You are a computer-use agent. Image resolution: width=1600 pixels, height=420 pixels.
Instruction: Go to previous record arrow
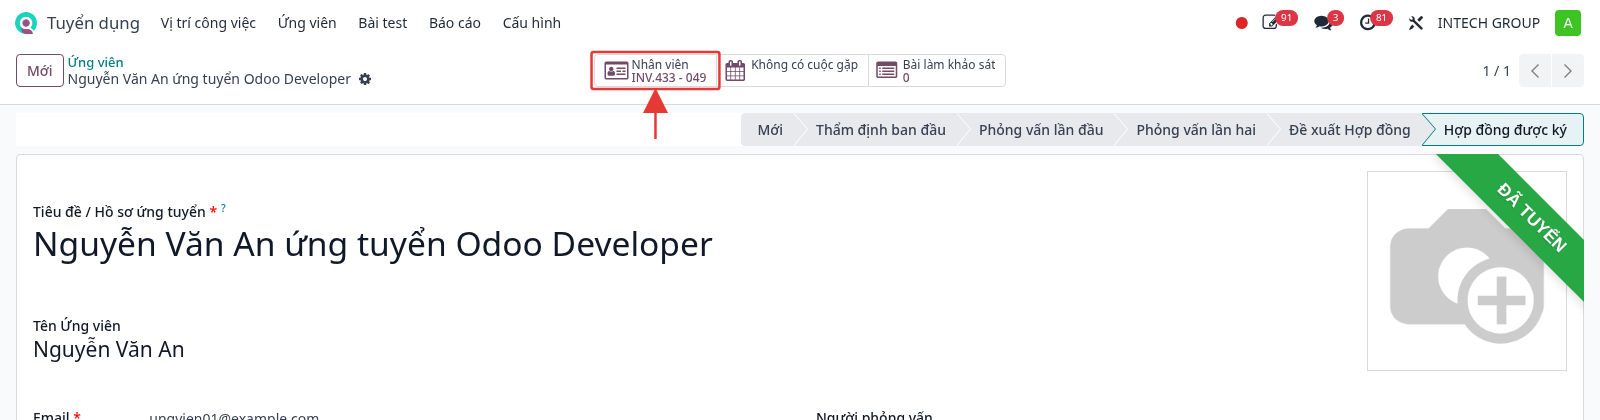1534,71
